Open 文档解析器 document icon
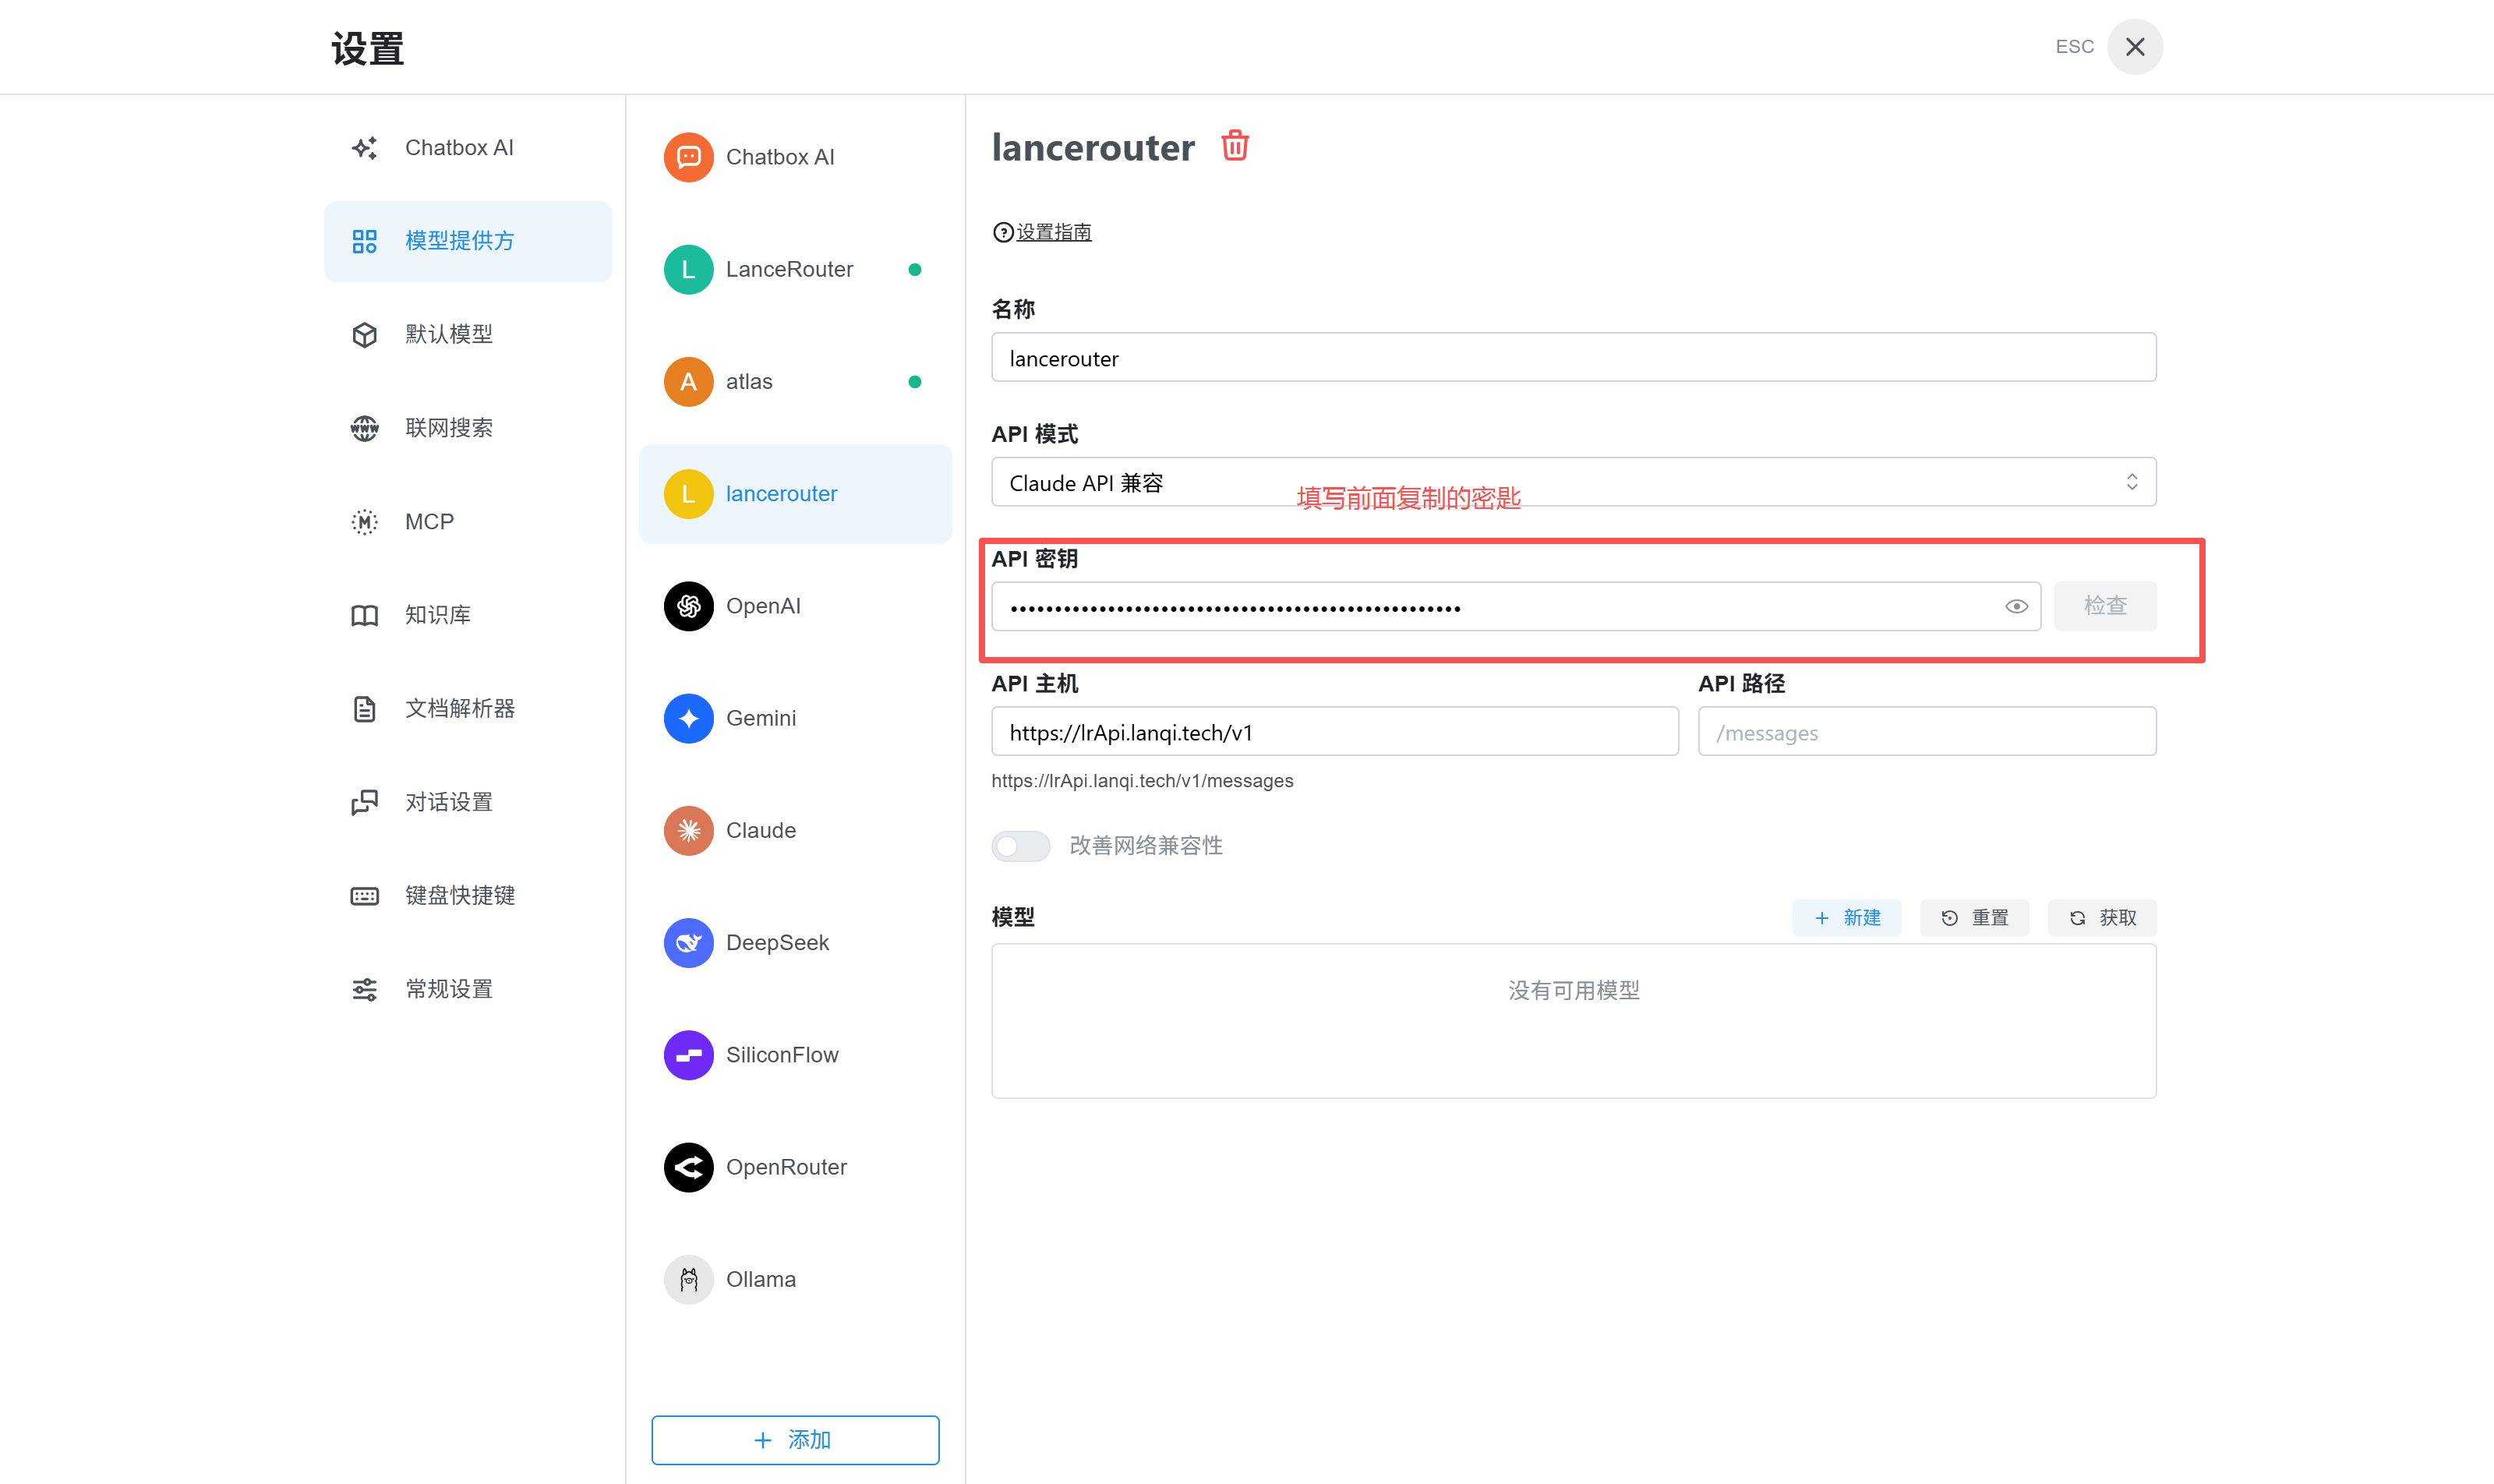 coord(364,708)
